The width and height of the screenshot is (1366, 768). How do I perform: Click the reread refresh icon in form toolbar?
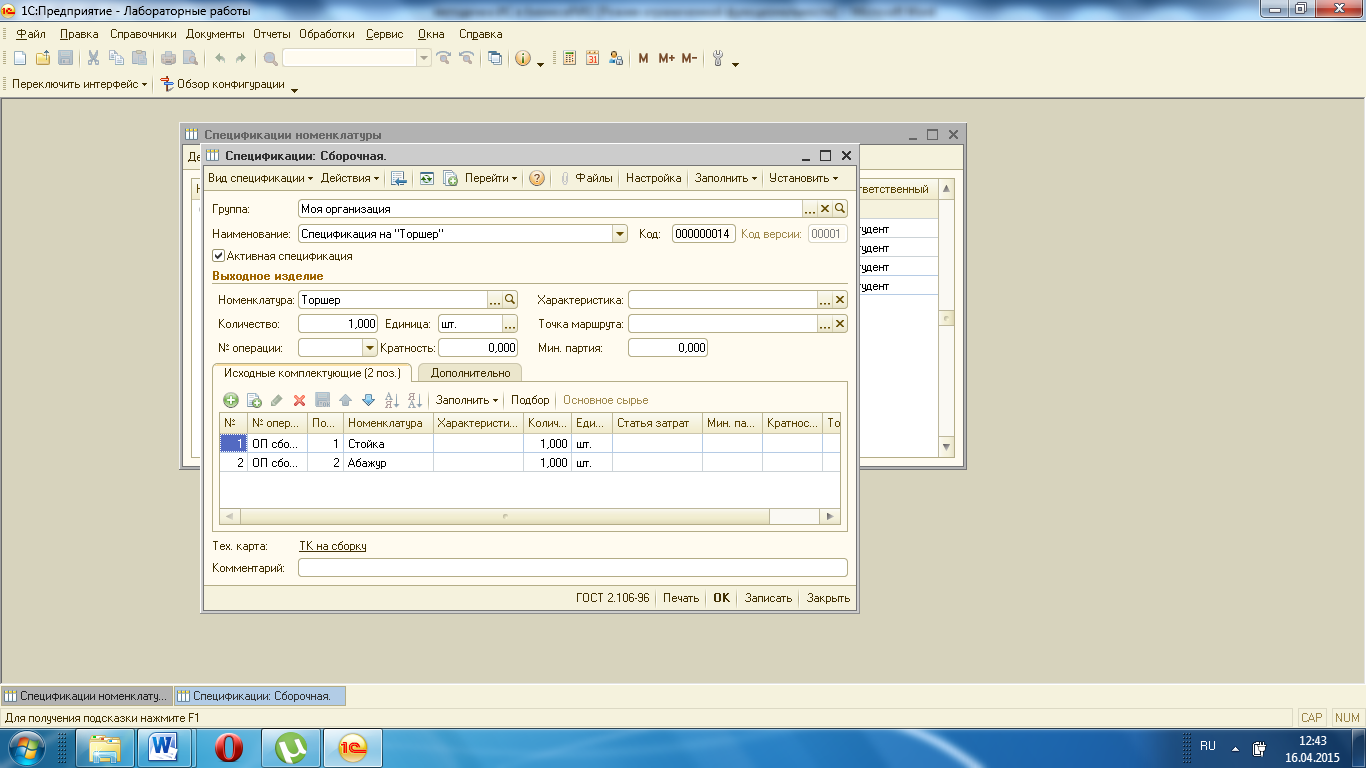tap(427, 178)
